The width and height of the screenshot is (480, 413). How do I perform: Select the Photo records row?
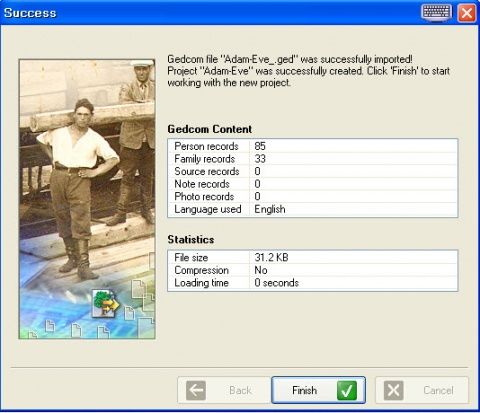pos(313,197)
